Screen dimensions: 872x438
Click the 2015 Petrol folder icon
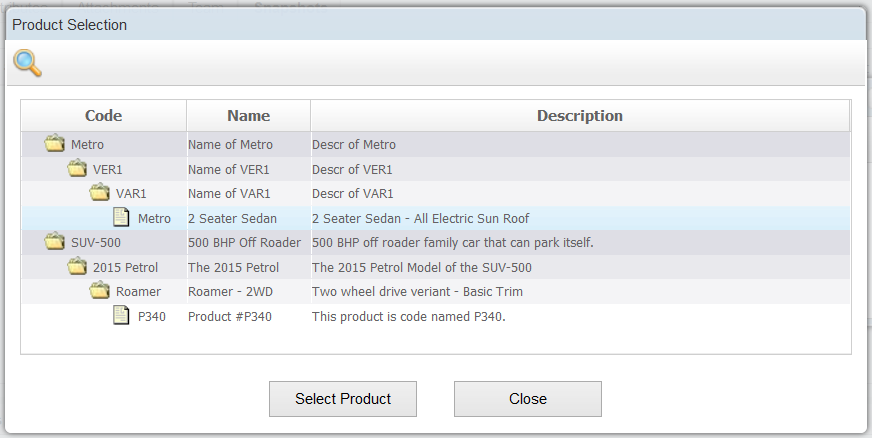(x=77, y=266)
